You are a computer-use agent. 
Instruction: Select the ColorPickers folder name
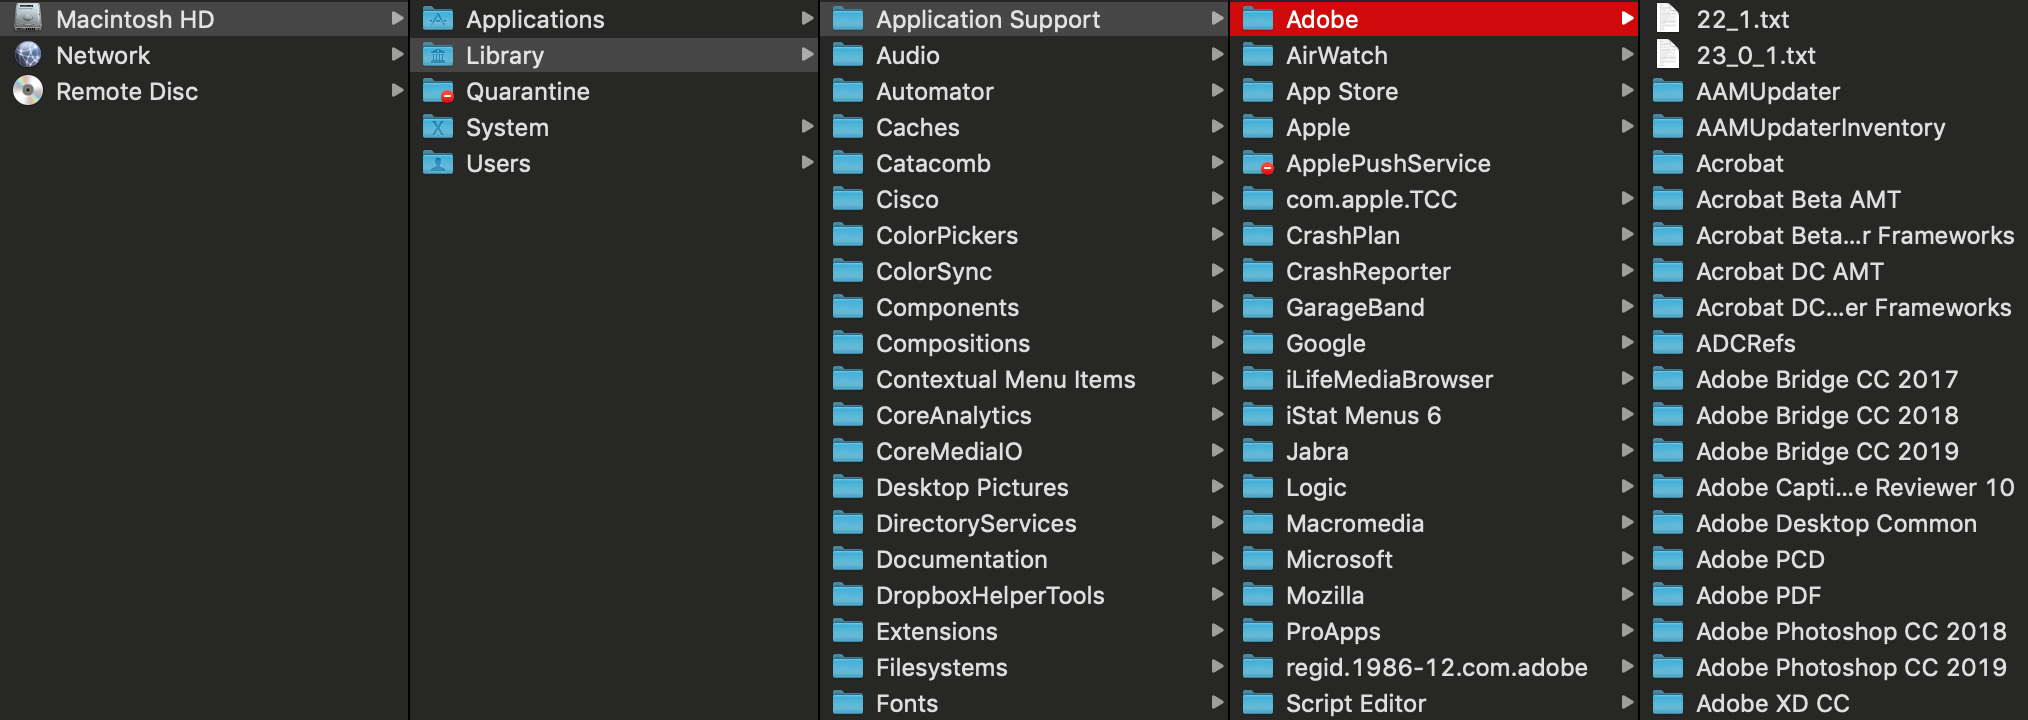(947, 235)
